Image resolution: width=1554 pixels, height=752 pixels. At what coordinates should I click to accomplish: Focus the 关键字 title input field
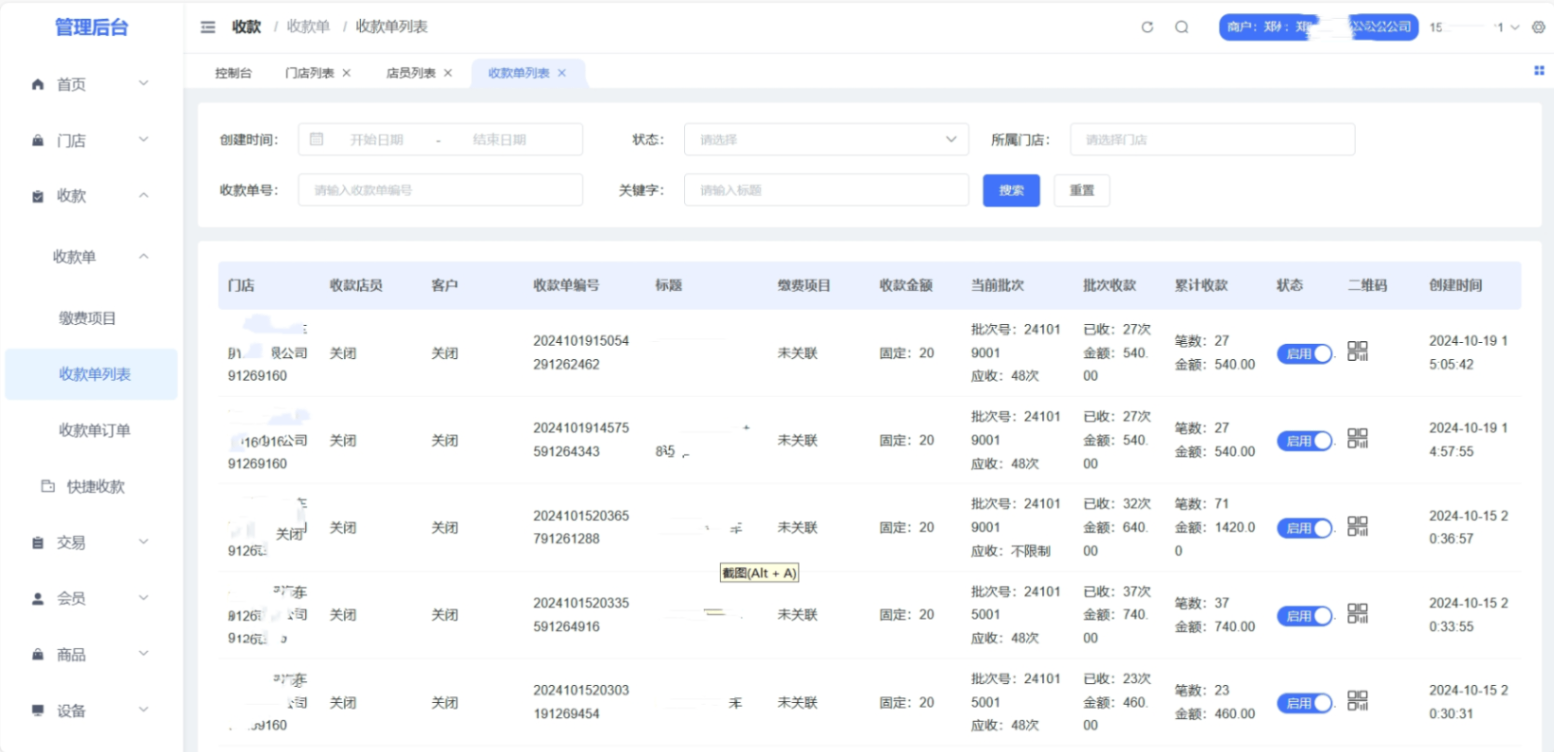[826, 190]
